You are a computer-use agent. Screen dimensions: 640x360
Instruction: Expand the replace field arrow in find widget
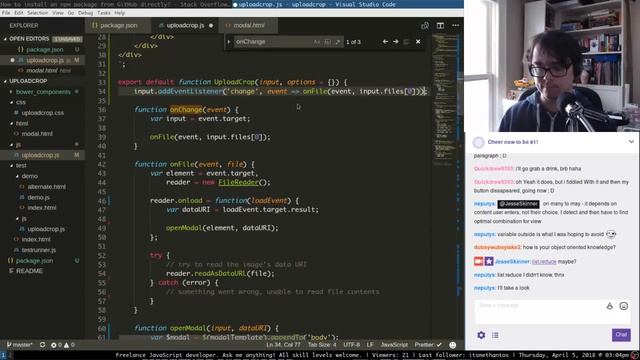[x=229, y=42]
